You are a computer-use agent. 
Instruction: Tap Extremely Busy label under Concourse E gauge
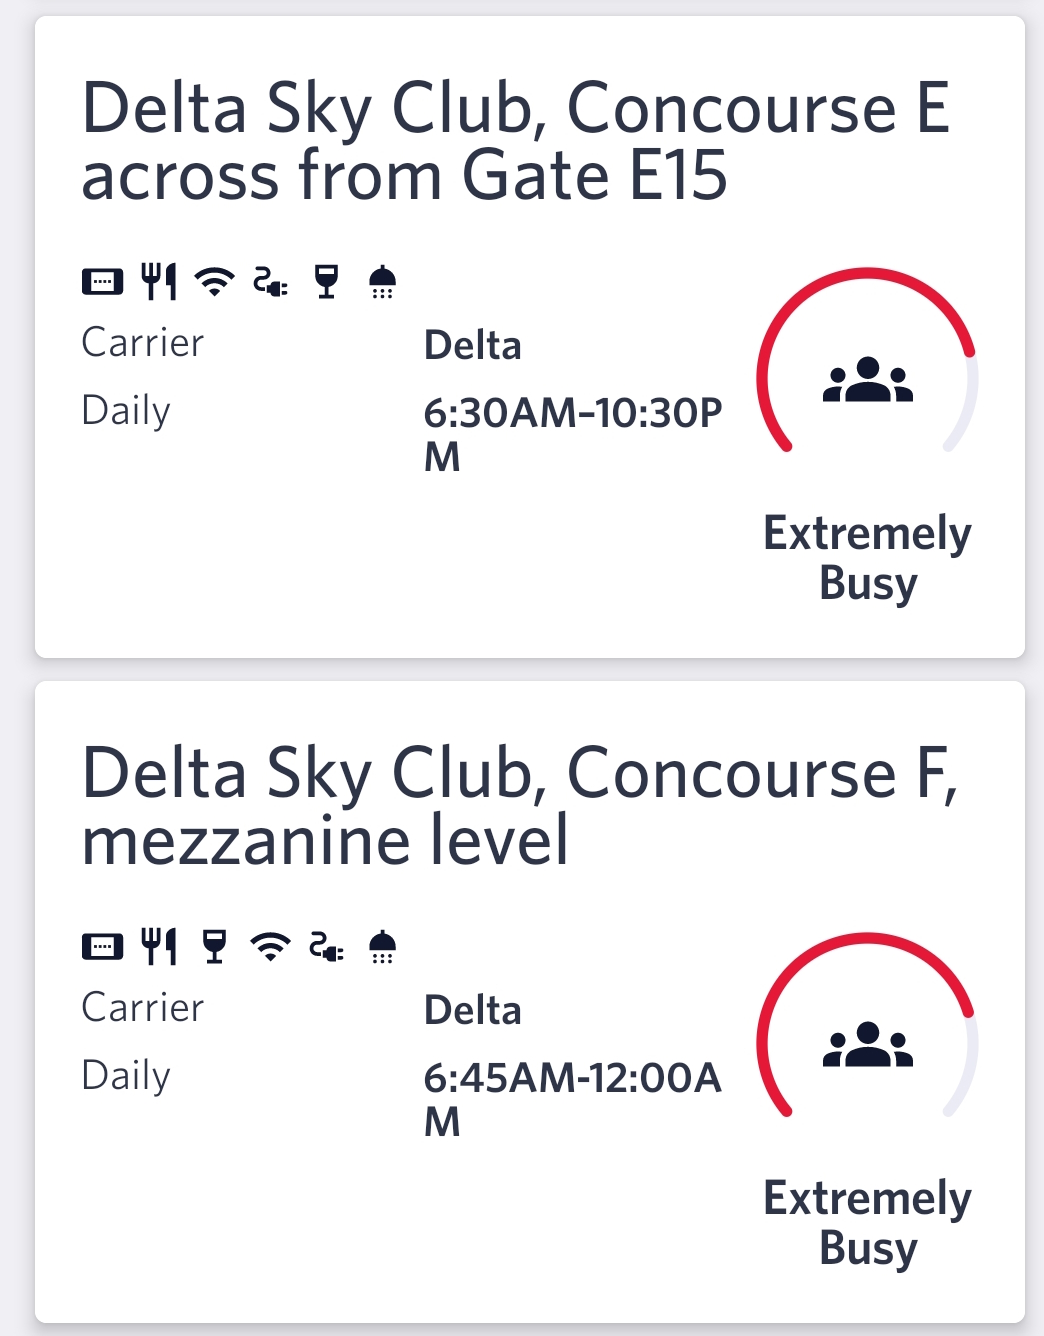point(867,557)
